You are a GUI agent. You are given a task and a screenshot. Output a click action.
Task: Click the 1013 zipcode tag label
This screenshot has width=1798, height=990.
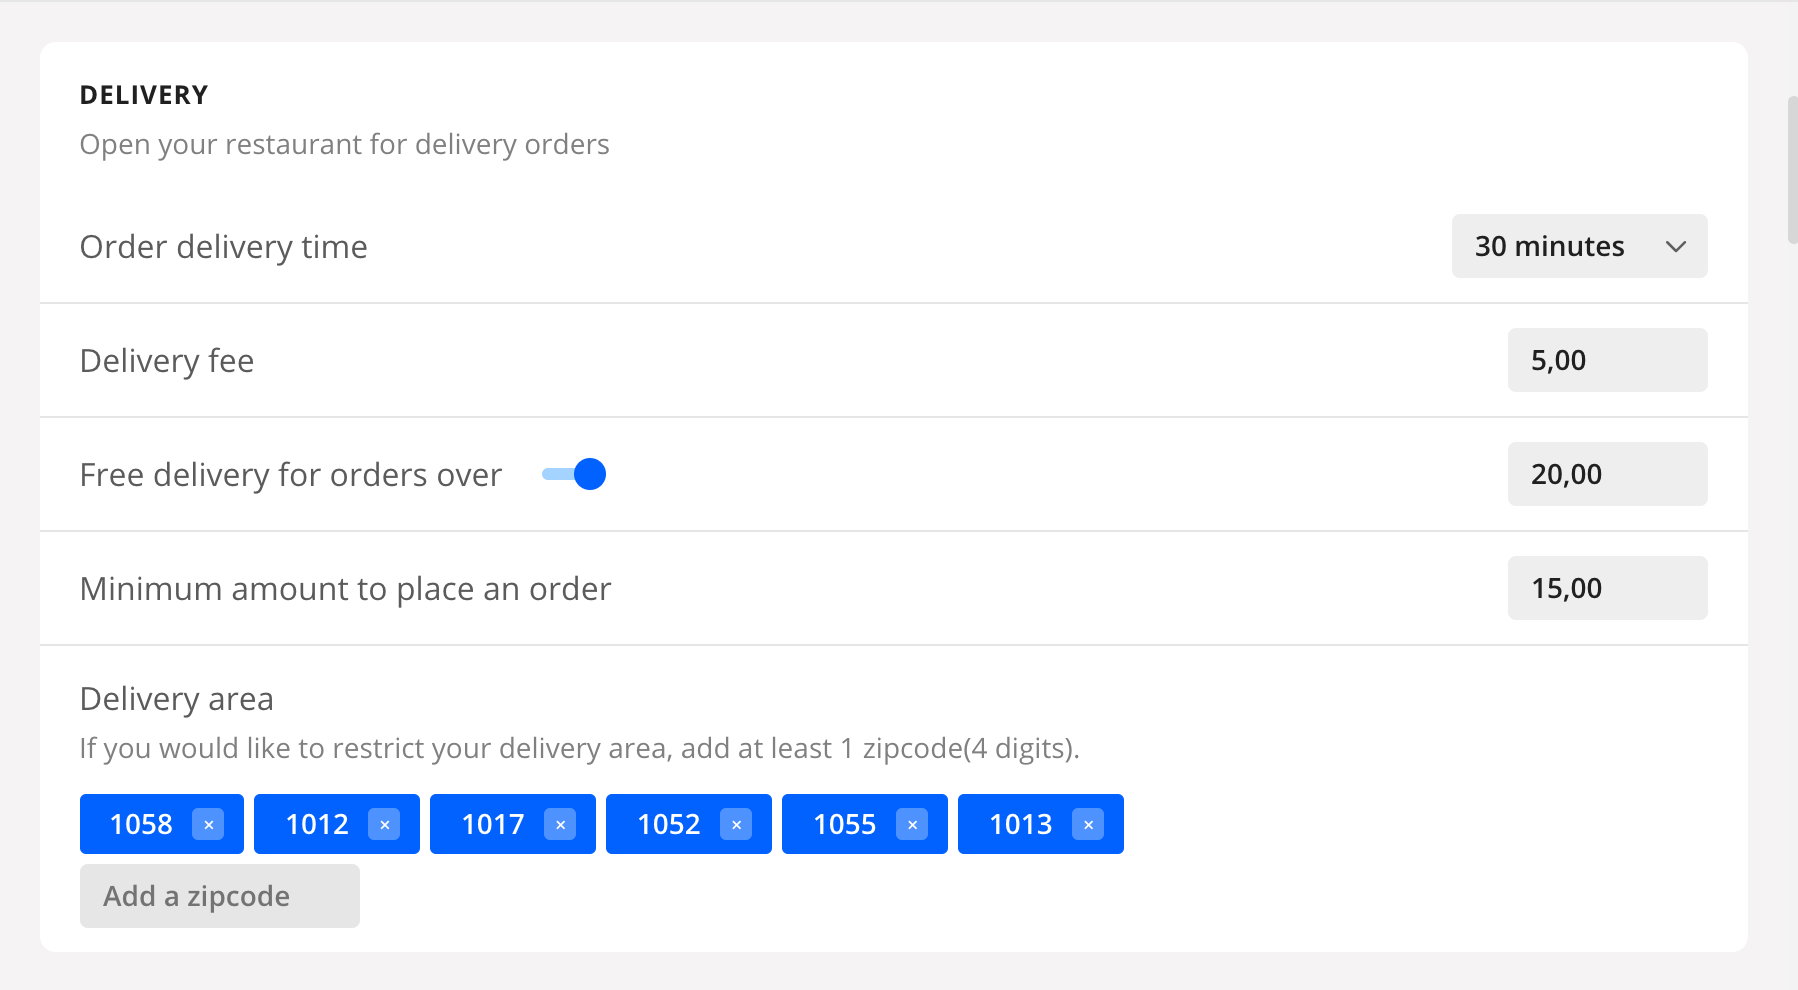[x=1021, y=825]
